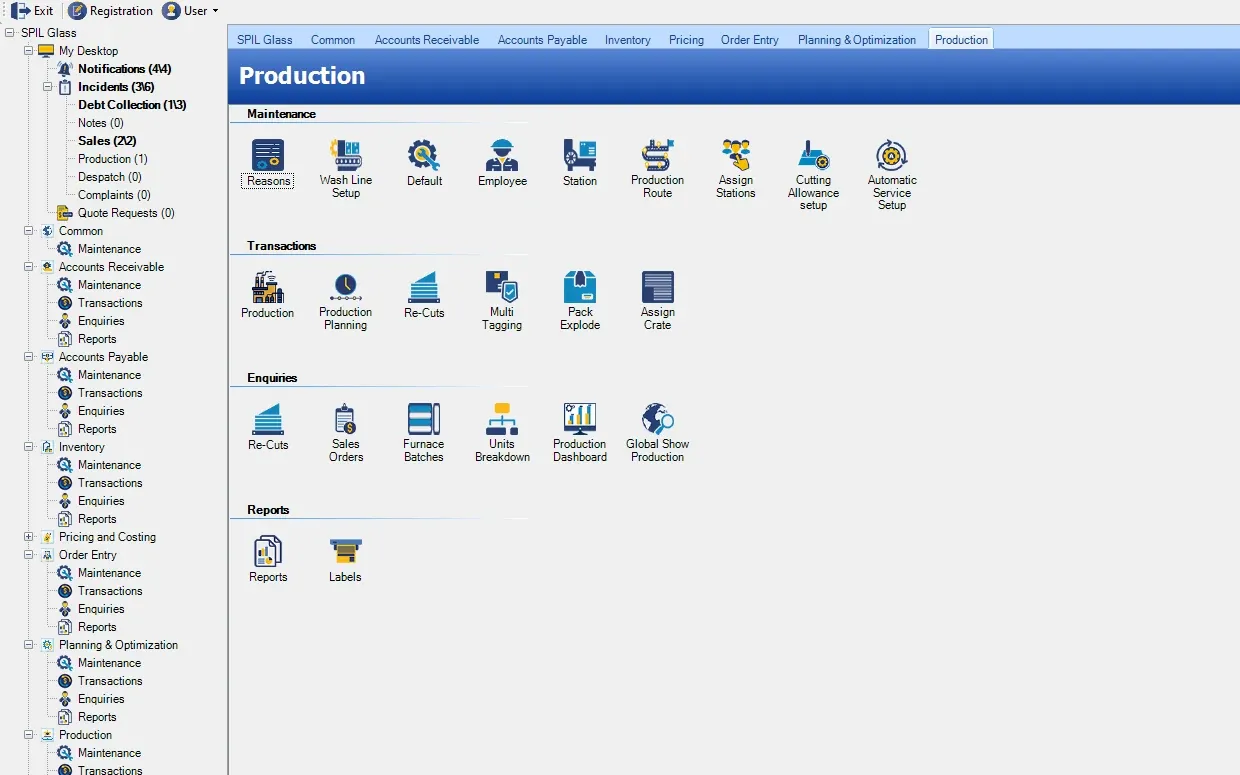Click the Registration toolbar button

tap(111, 11)
